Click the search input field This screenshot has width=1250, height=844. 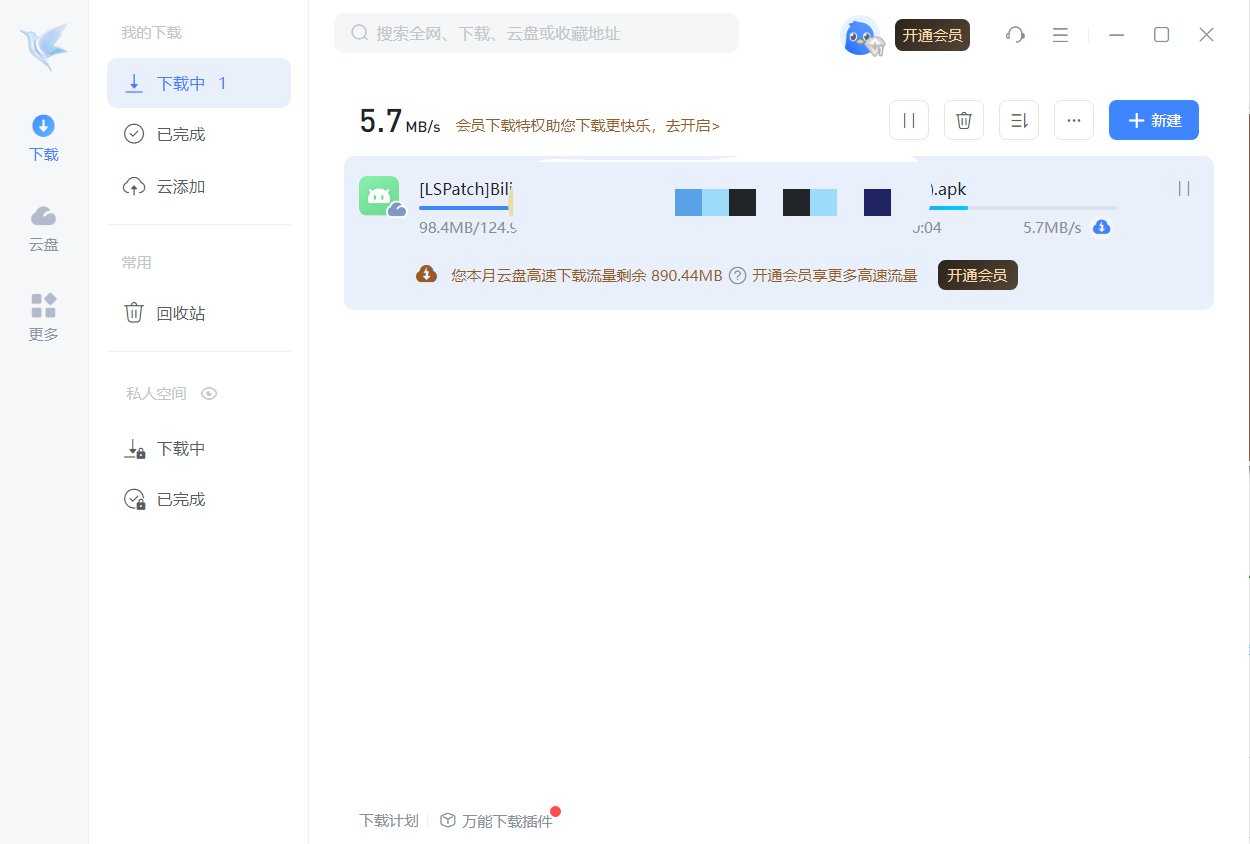[x=540, y=33]
